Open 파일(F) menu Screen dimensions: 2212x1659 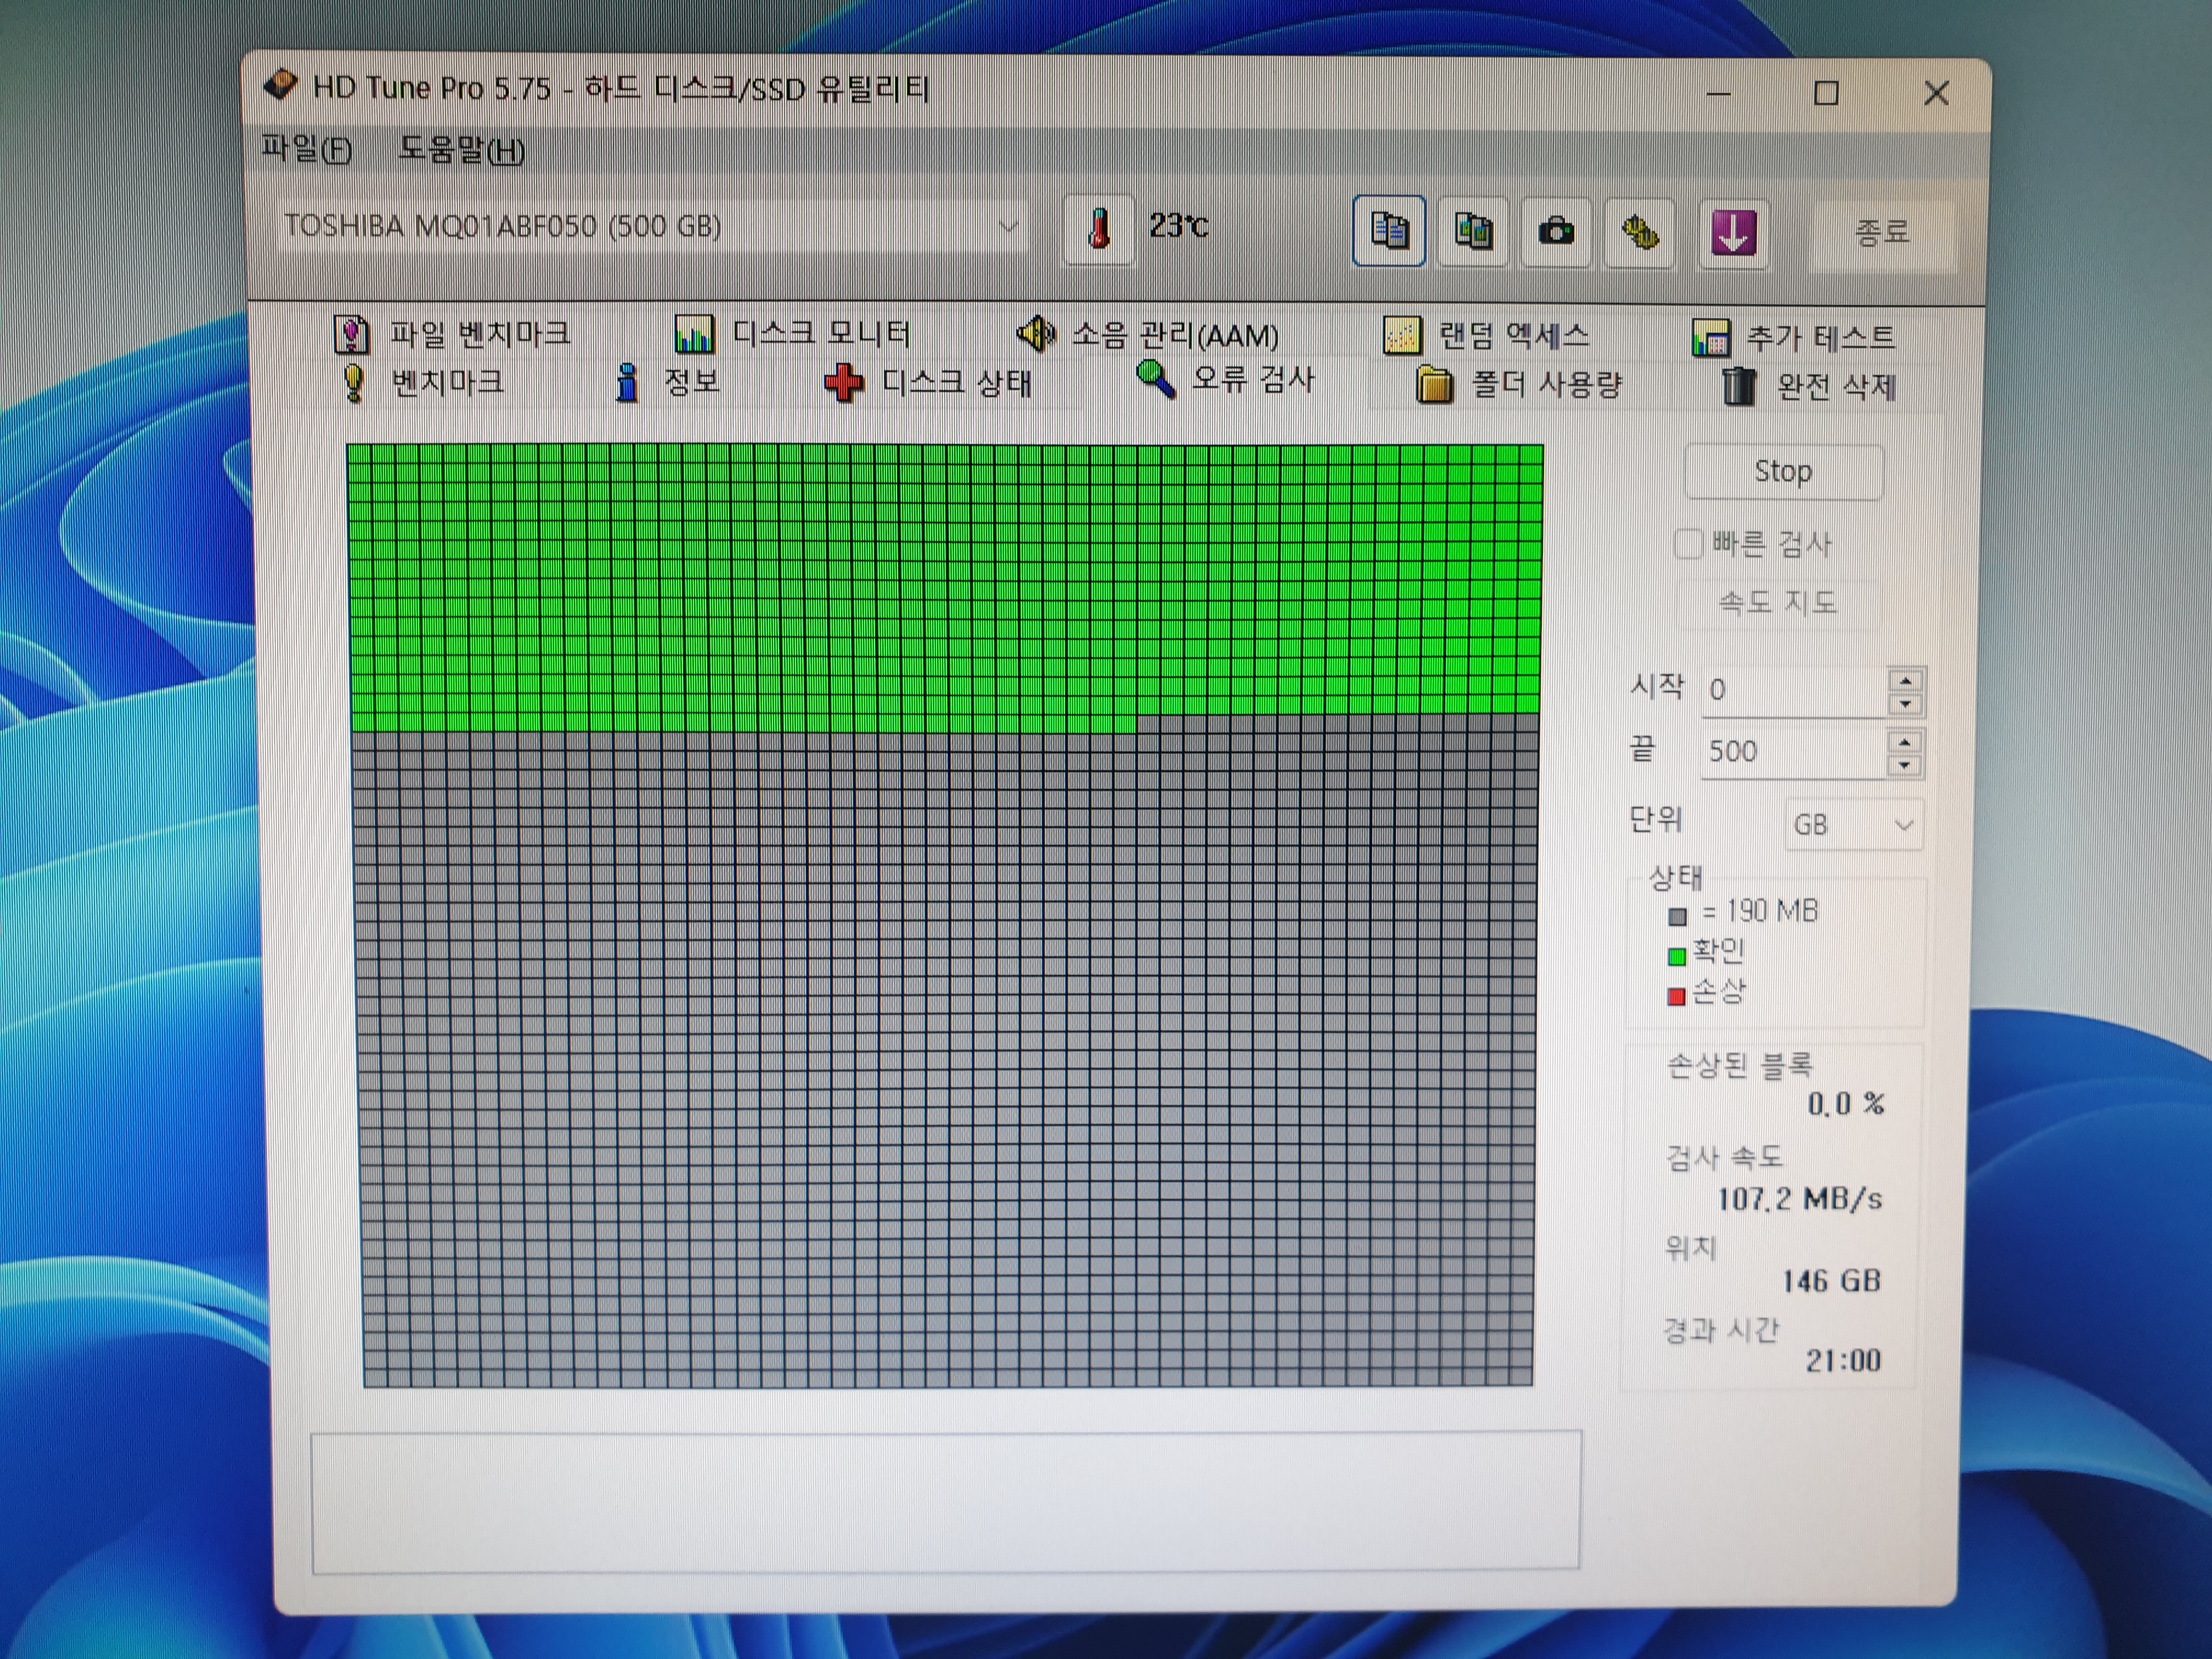click(x=306, y=149)
